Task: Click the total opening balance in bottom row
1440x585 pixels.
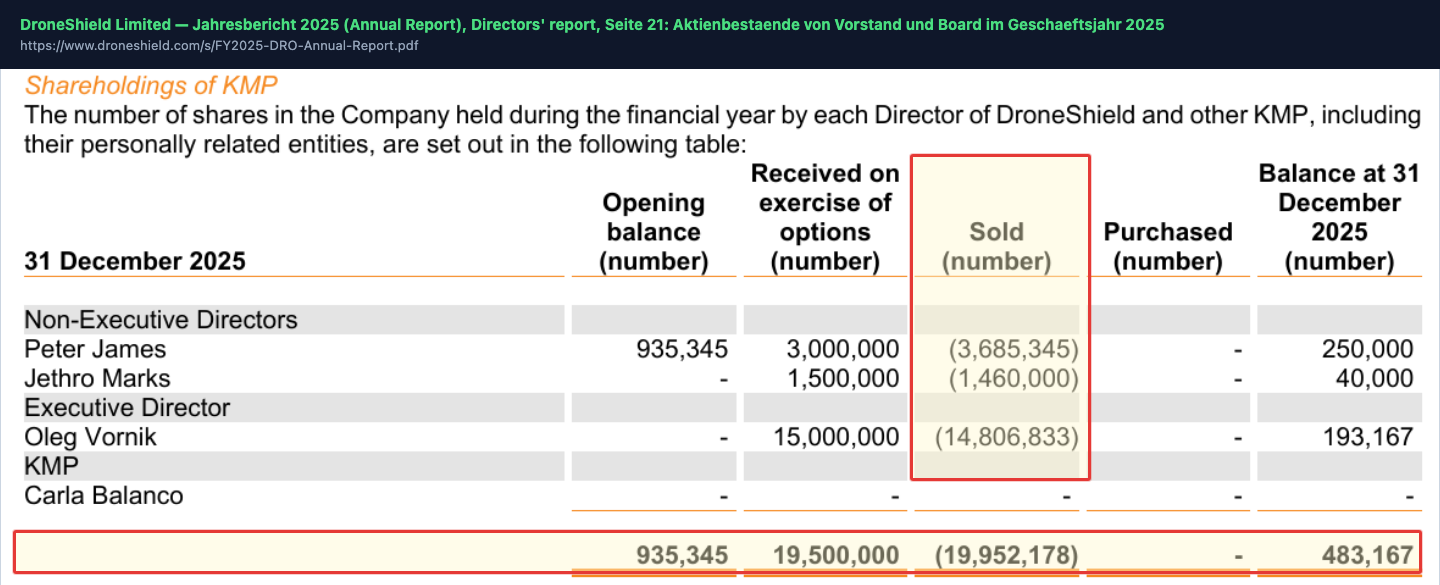Action: [682, 555]
